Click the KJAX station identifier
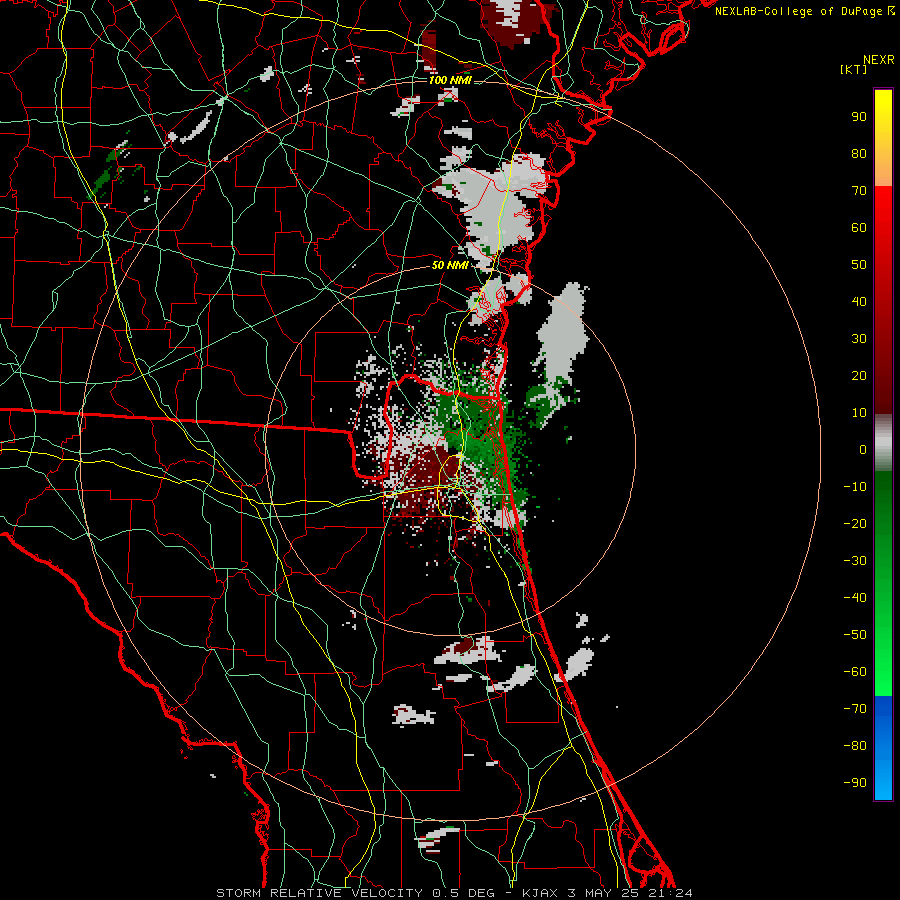Screen dimensions: 900x900 coord(542,893)
